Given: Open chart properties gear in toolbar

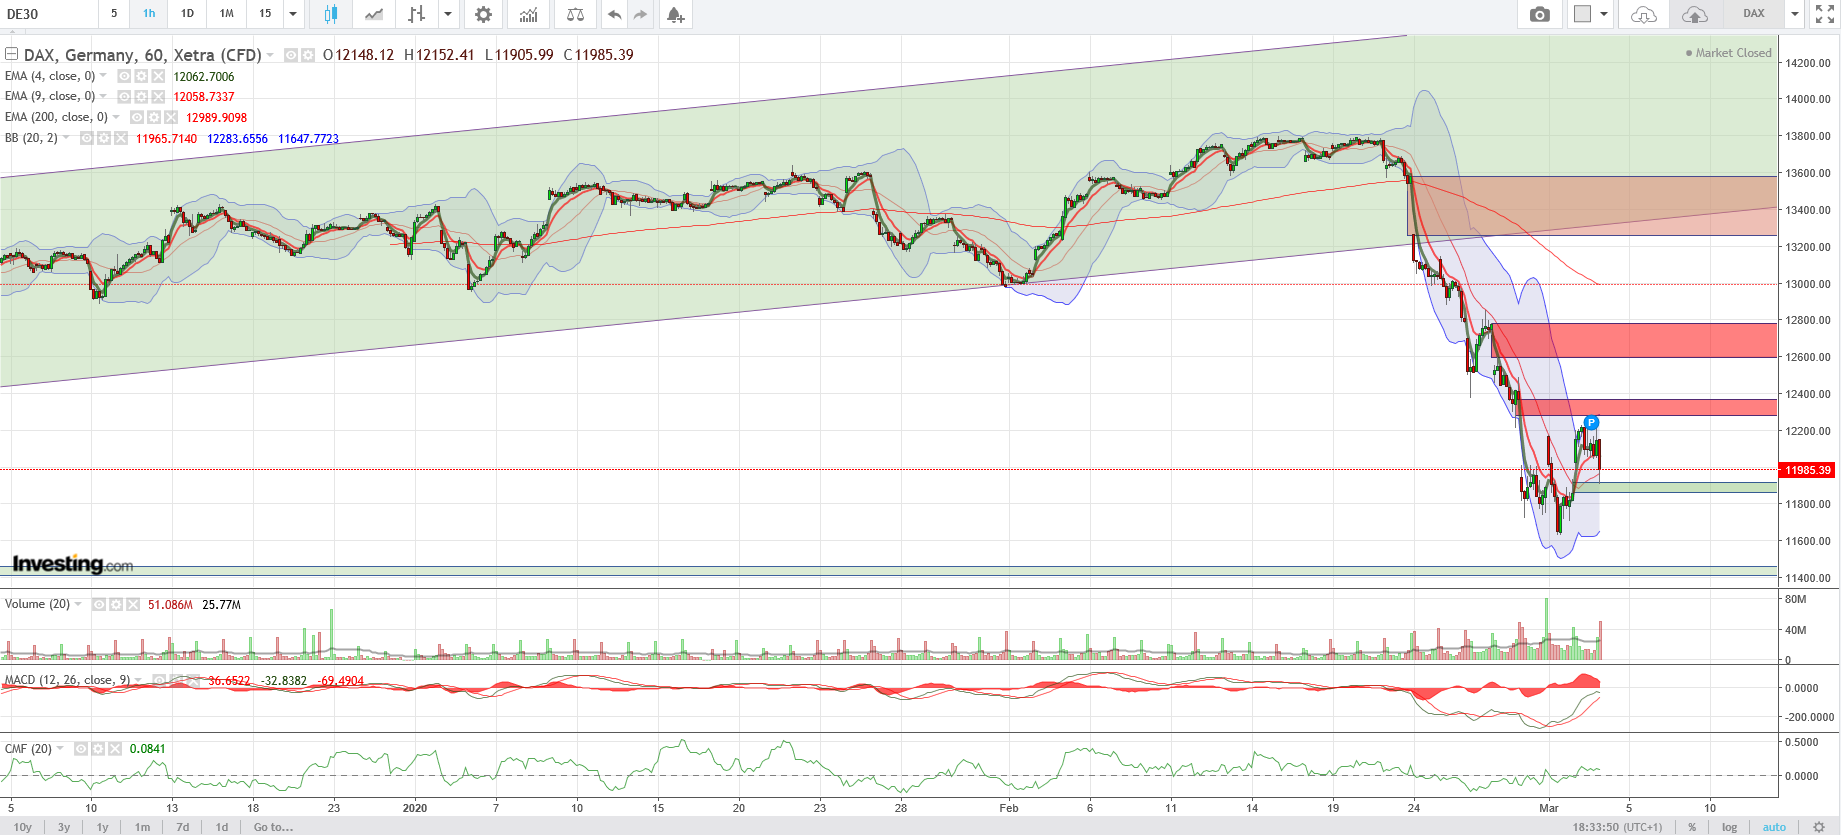Looking at the screenshot, I should point(483,14).
